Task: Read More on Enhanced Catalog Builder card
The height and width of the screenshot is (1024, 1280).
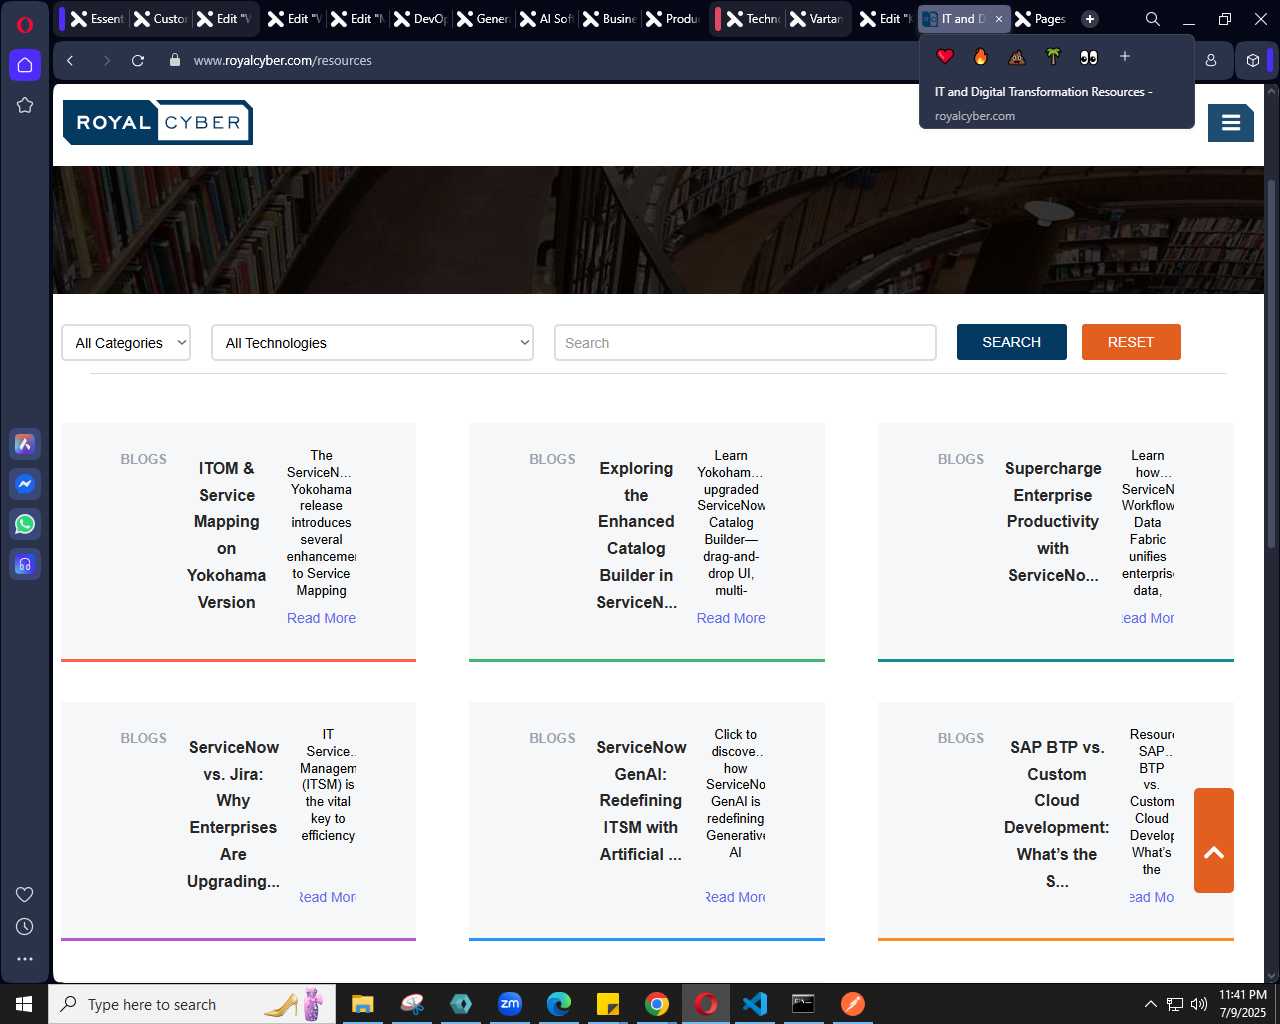Action: [x=731, y=618]
